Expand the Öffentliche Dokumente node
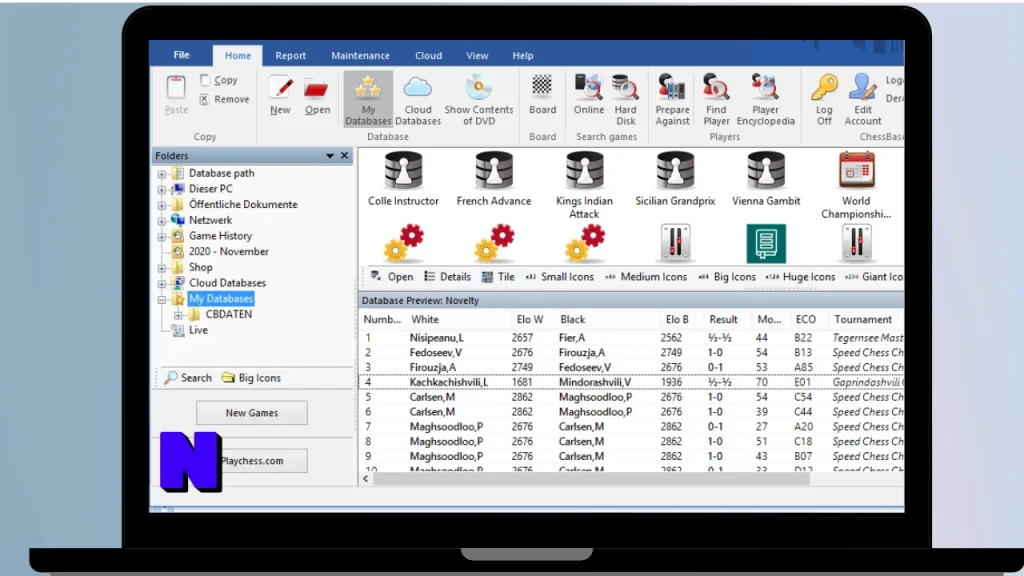Screen dimensions: 1024x576 click(x=162, y=205)
